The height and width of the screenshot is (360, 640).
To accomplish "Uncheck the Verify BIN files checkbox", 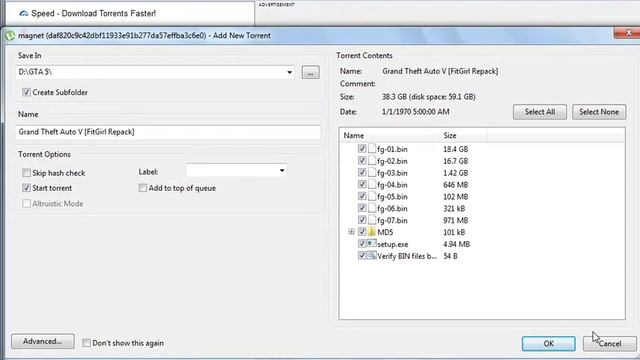I will (x=362, y=256).
